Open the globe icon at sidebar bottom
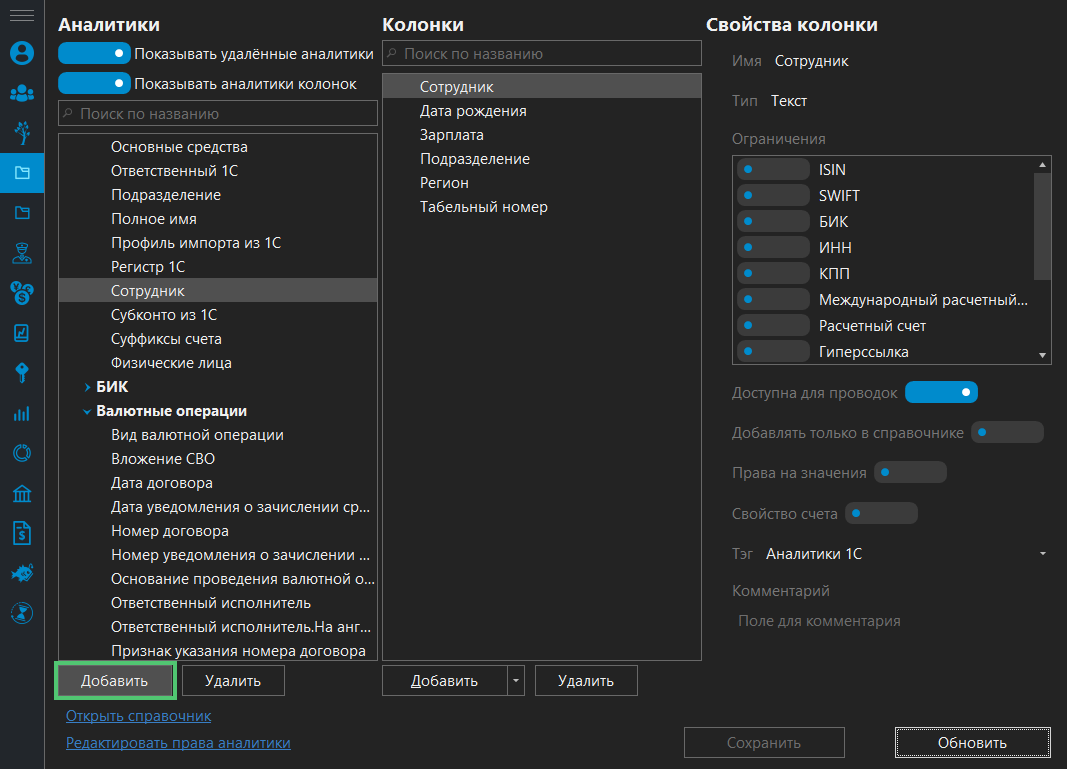 pos(21,613)
